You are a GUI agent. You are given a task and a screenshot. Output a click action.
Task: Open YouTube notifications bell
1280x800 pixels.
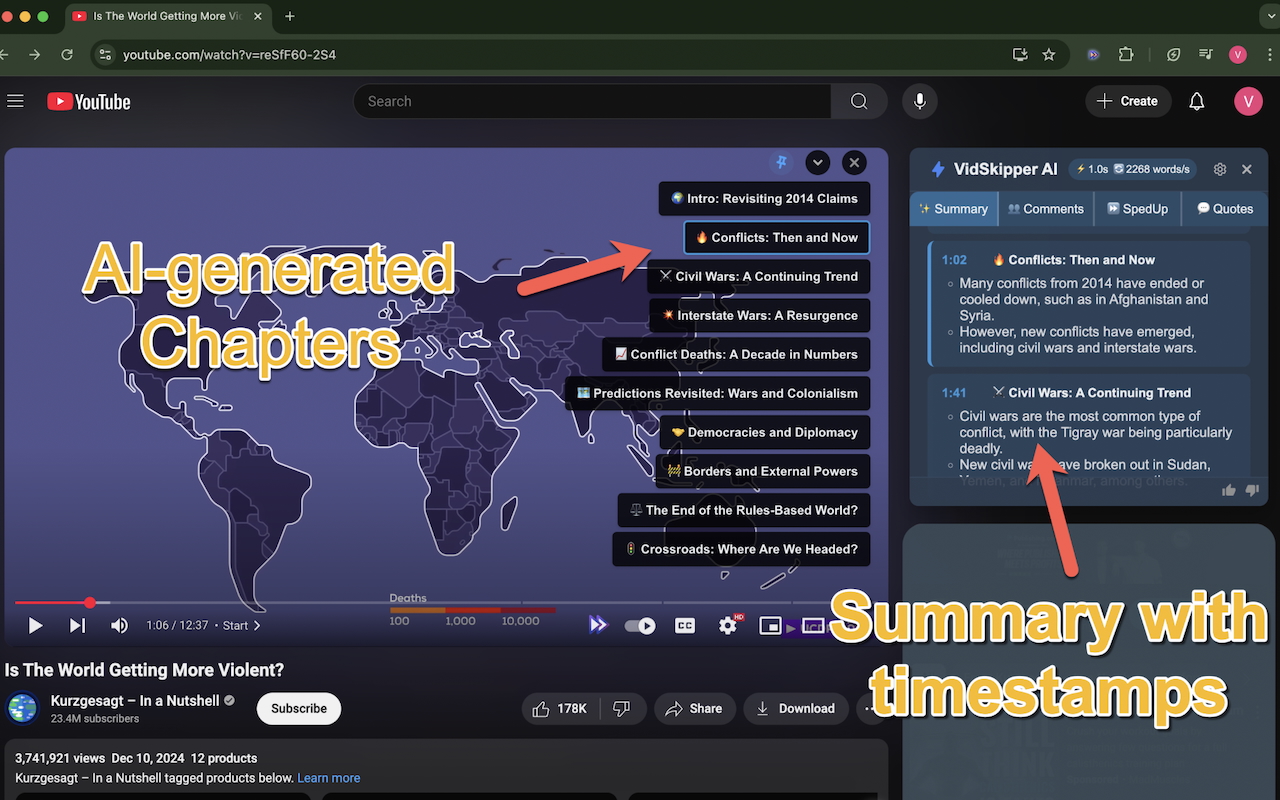coord(1196,101)
